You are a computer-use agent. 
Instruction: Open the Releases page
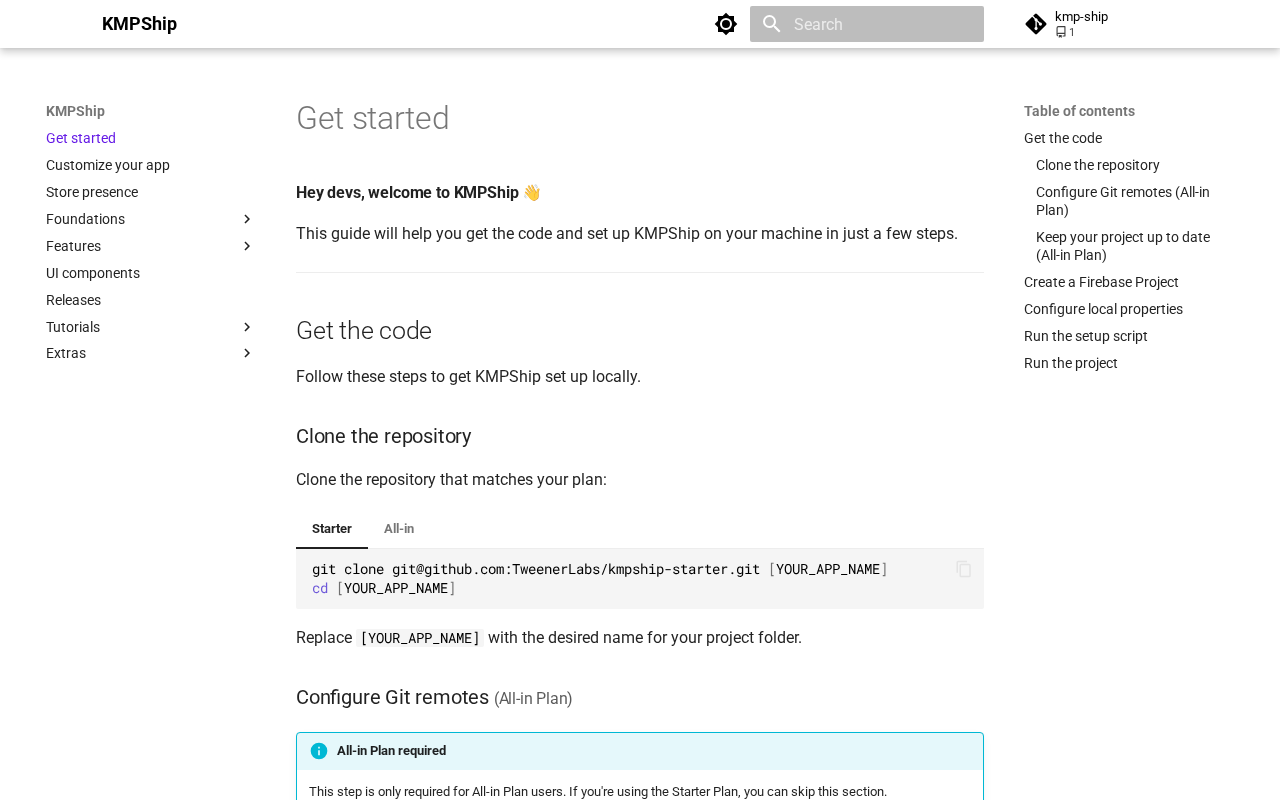click(x=73, y=300)
